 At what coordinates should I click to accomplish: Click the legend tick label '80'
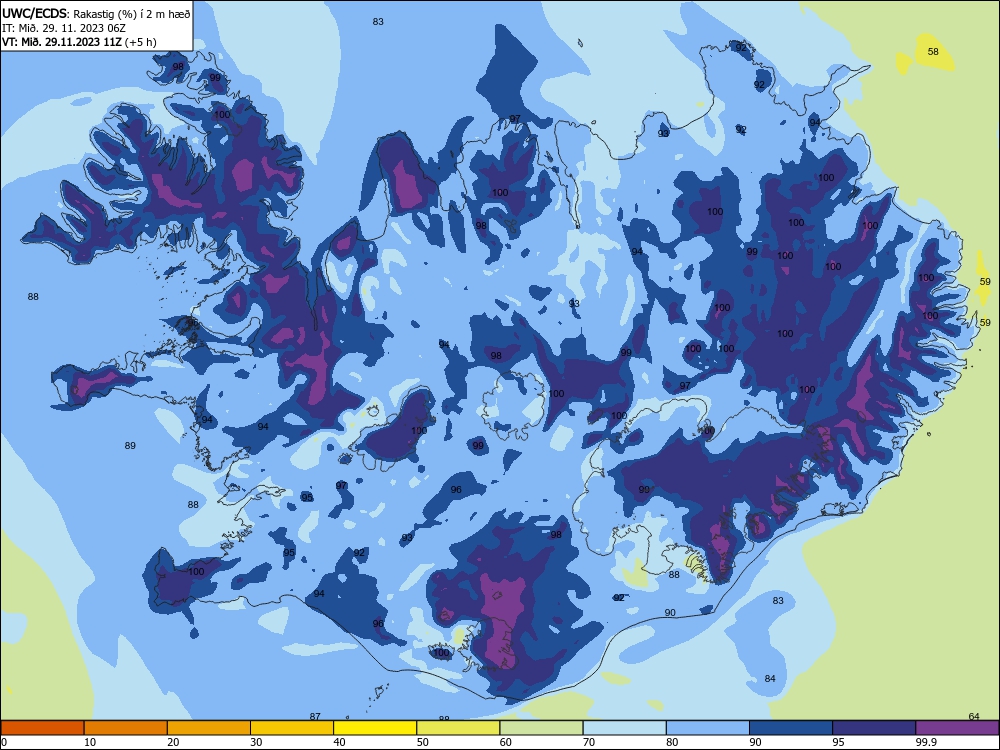click(672, 742)
